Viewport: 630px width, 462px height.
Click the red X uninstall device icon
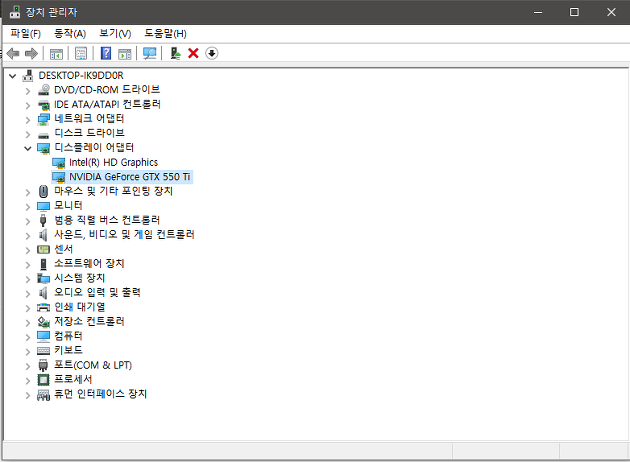[193, 53]
